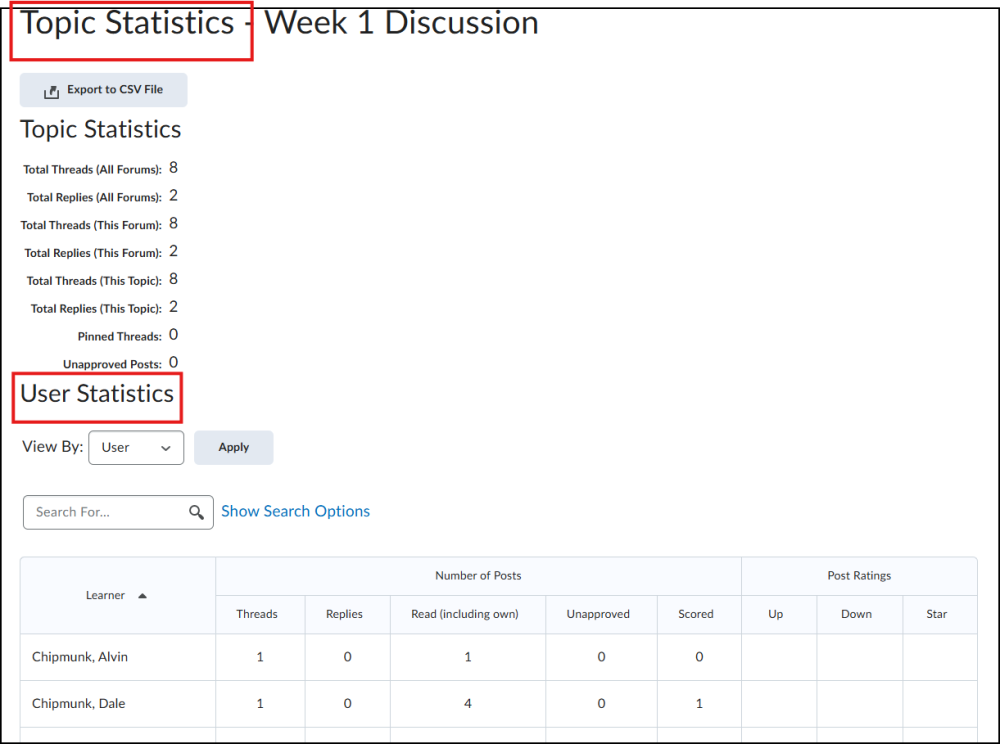Click the Threads column header

(259, 614)
